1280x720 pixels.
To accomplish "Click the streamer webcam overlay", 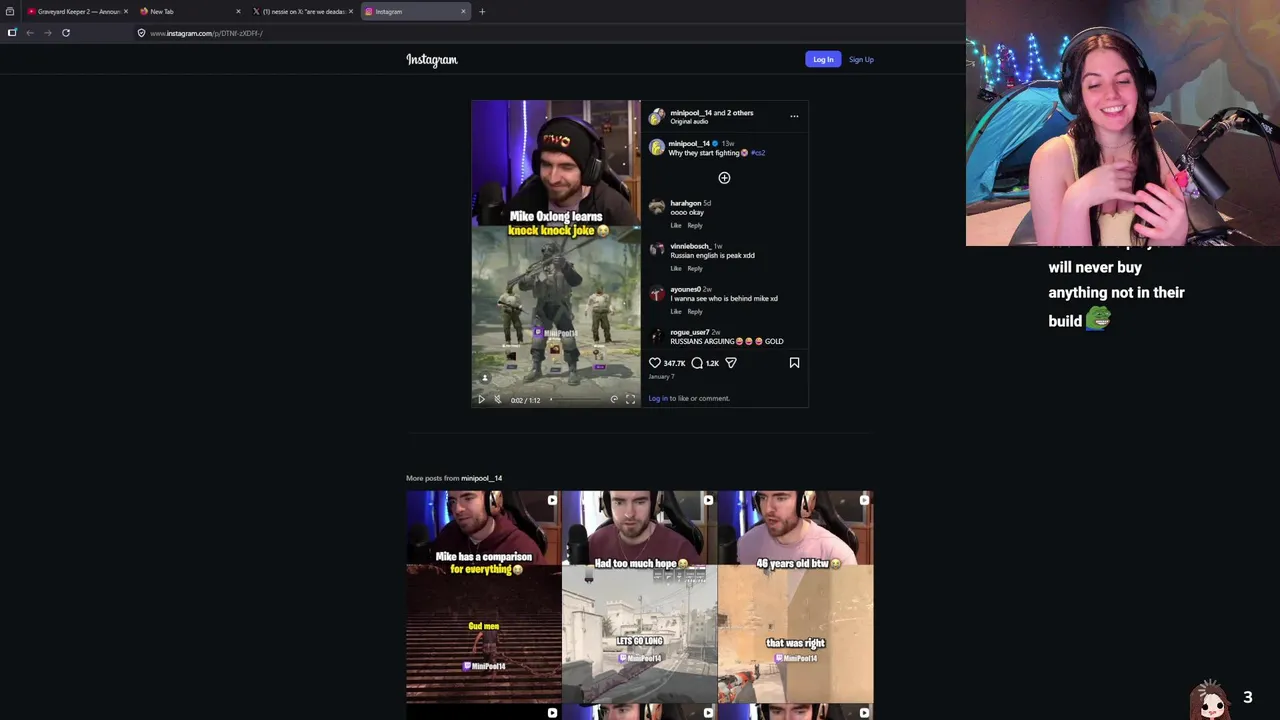I will 1123,123.
